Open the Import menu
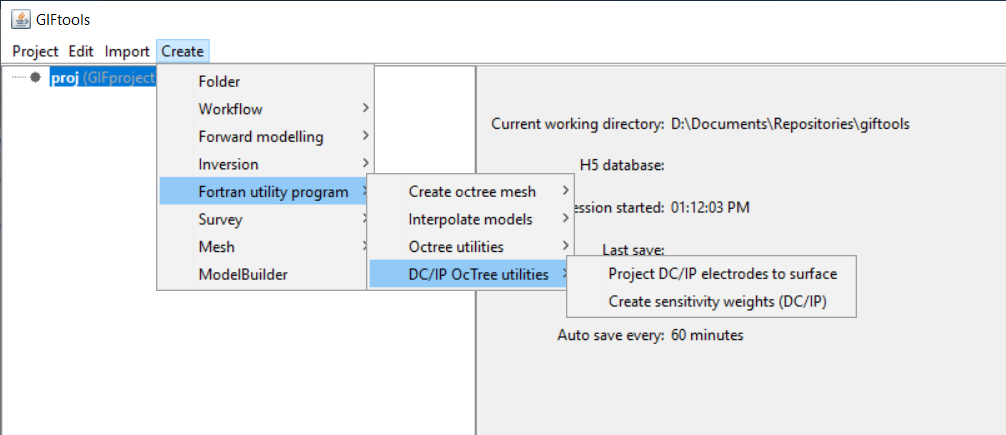1006x435 pixels. 127,51
